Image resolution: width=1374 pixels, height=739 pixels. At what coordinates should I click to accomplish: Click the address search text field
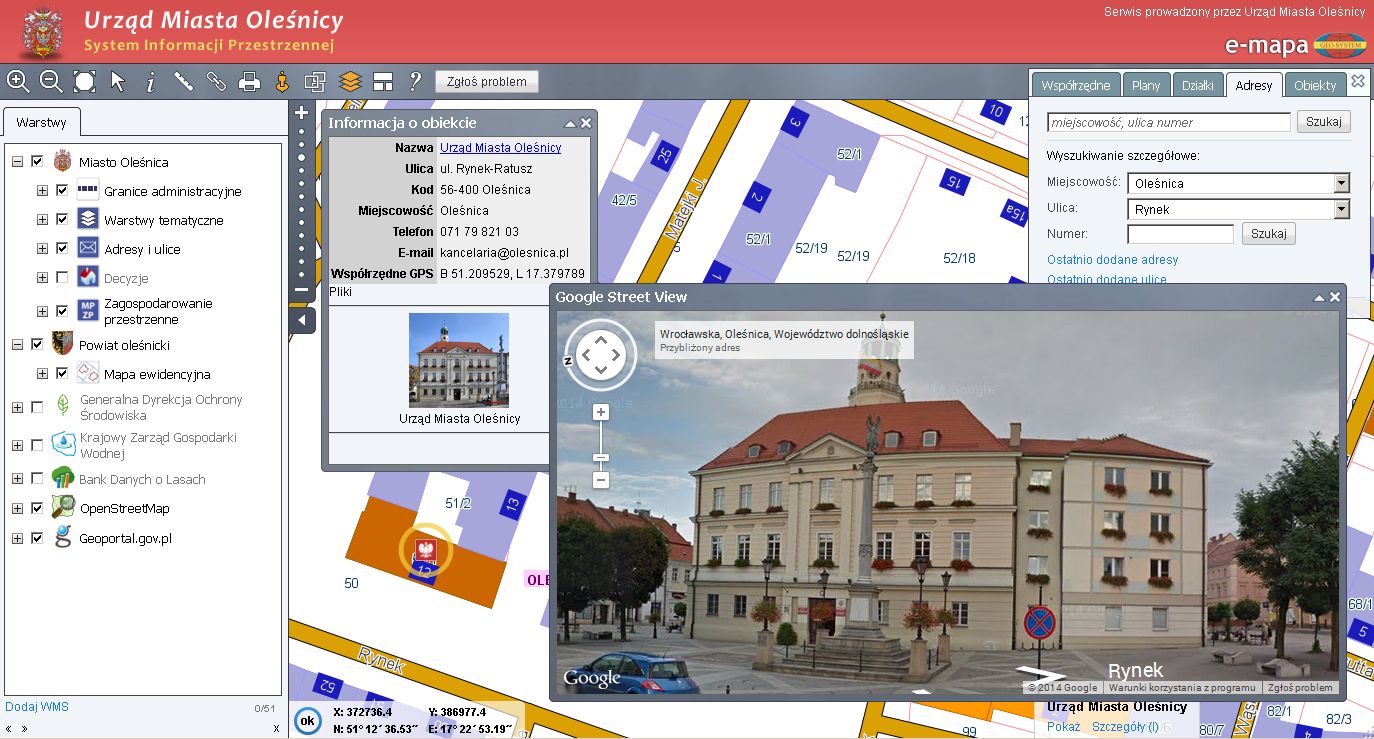pyautogui.click(x=1169, y=122)
